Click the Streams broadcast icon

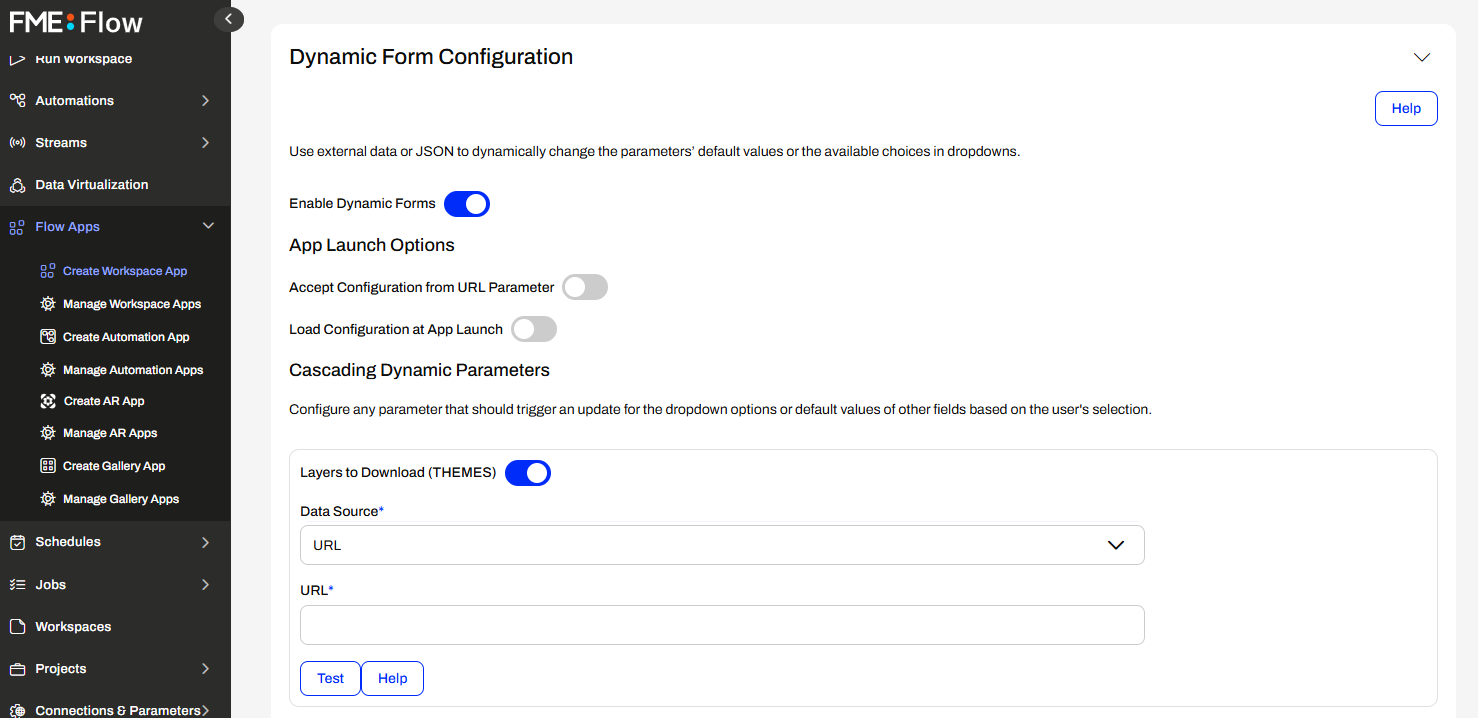(x=17, y=143)
